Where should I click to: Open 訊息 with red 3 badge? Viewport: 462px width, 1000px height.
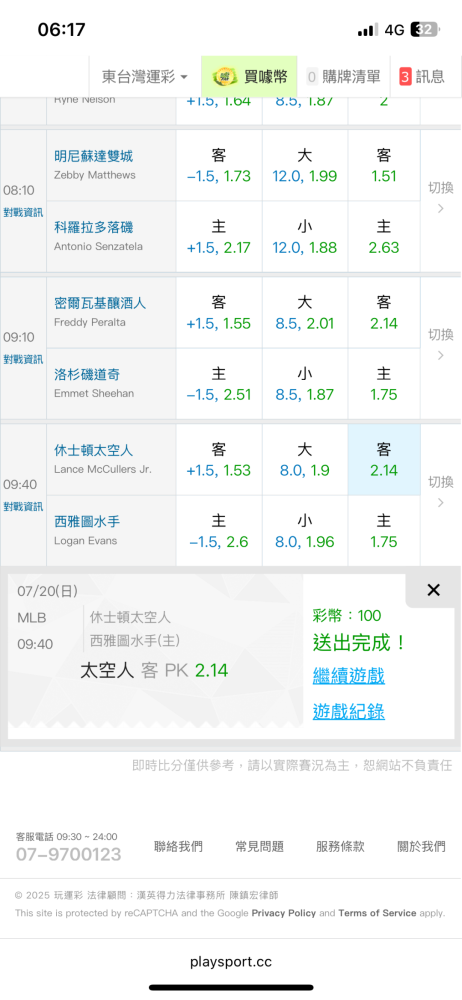tap(422, 77)
